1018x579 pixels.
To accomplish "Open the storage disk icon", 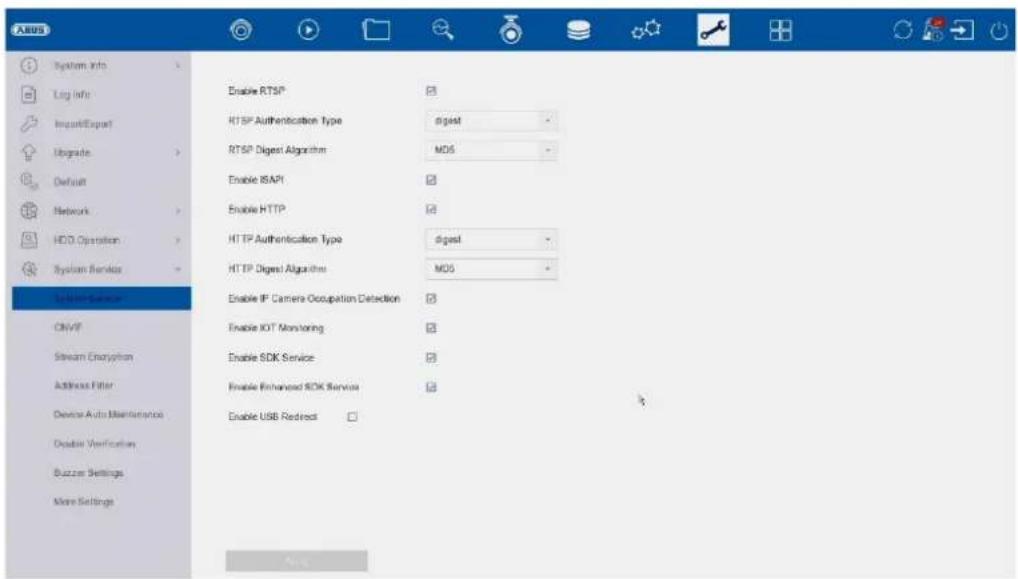I will click(578, 30).
